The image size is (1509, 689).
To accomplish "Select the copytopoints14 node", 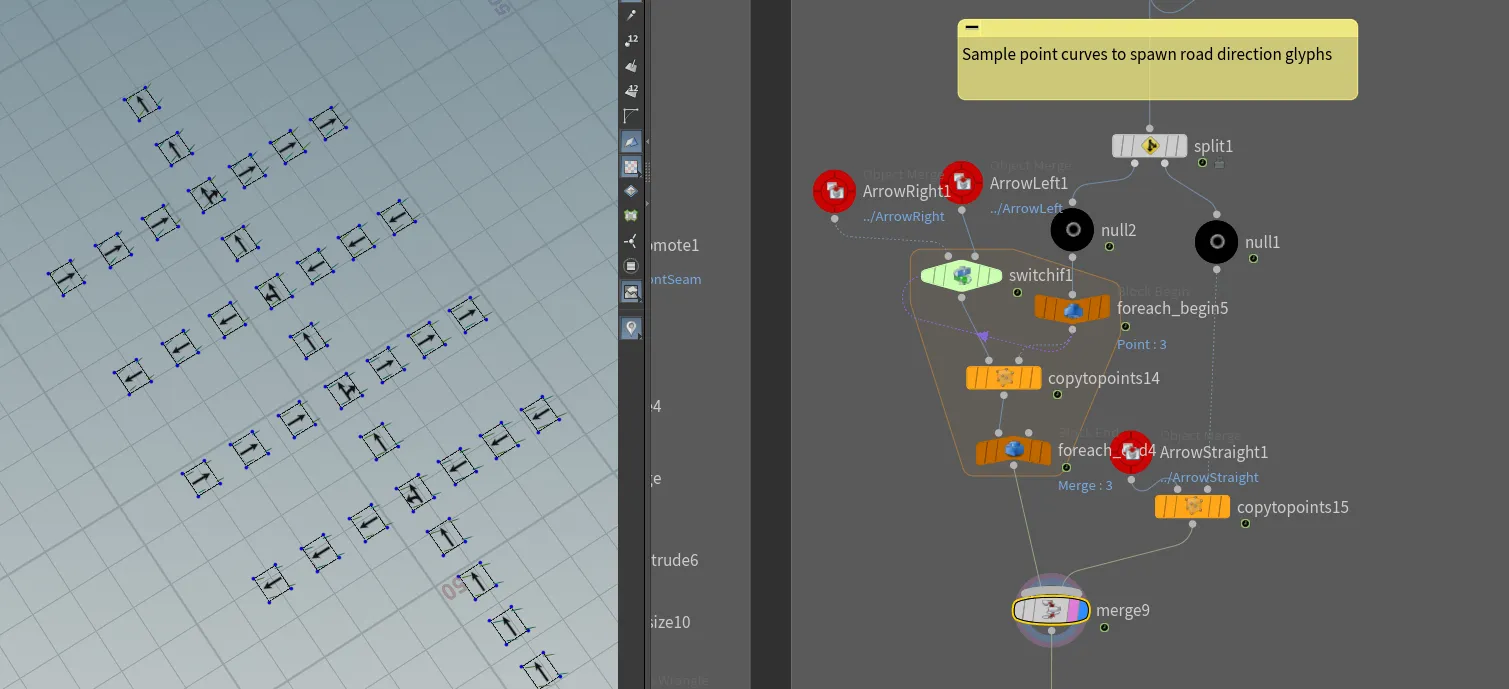I will click(x=1004, y=378).
